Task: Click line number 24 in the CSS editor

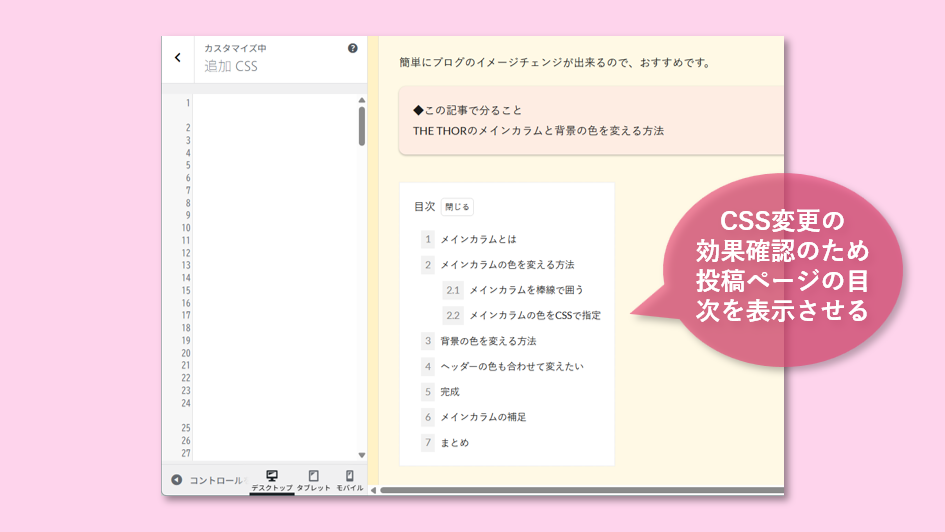Action: (x=186, y=403)
